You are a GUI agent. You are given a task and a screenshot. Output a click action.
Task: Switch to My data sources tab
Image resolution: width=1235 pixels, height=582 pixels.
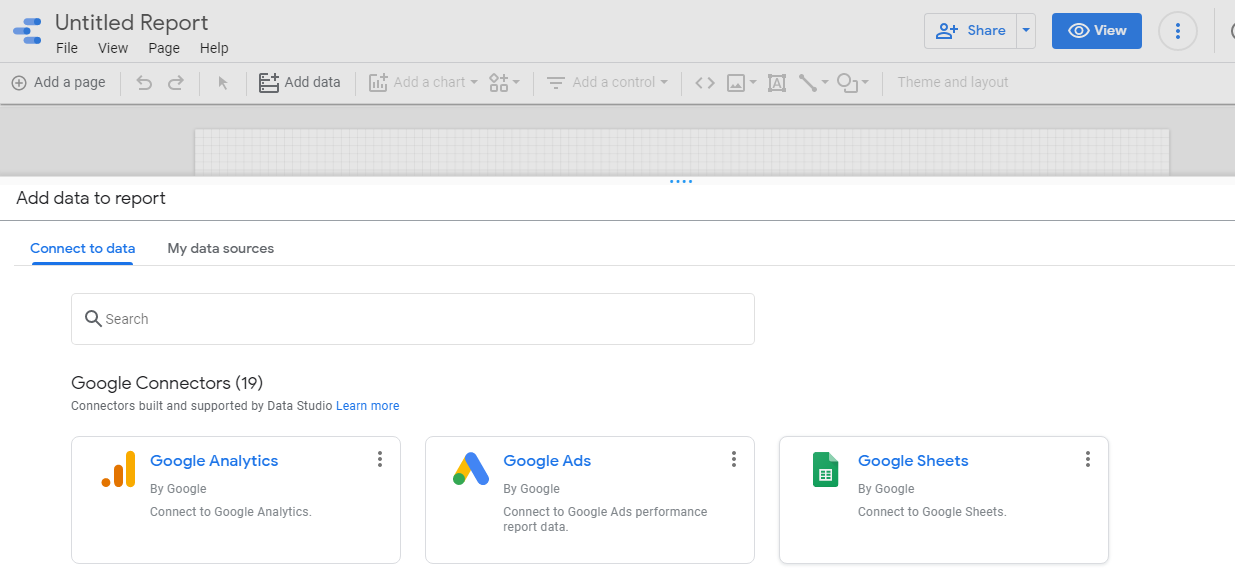tap(220, 248)
